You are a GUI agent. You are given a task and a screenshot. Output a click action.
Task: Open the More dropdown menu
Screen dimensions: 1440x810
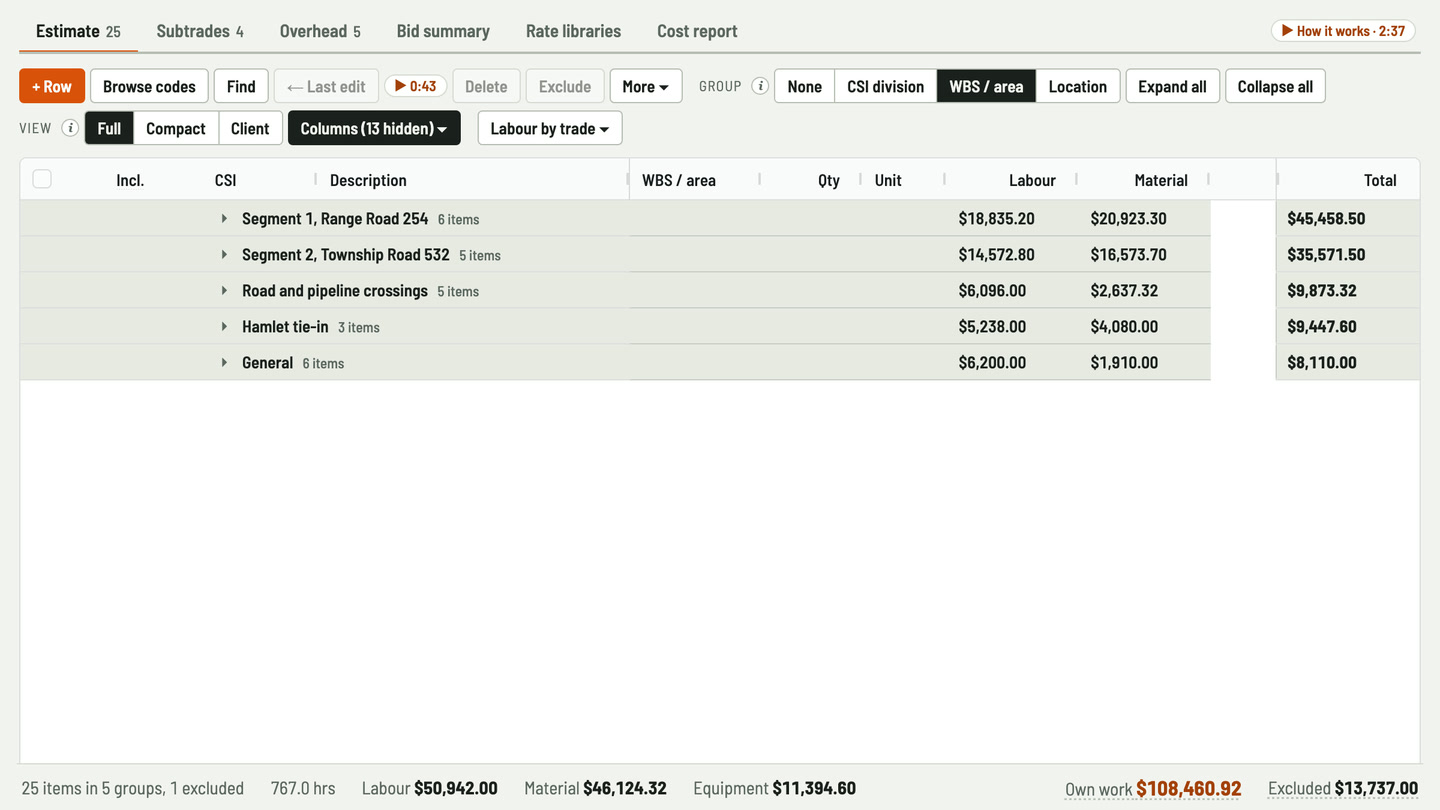646,86
